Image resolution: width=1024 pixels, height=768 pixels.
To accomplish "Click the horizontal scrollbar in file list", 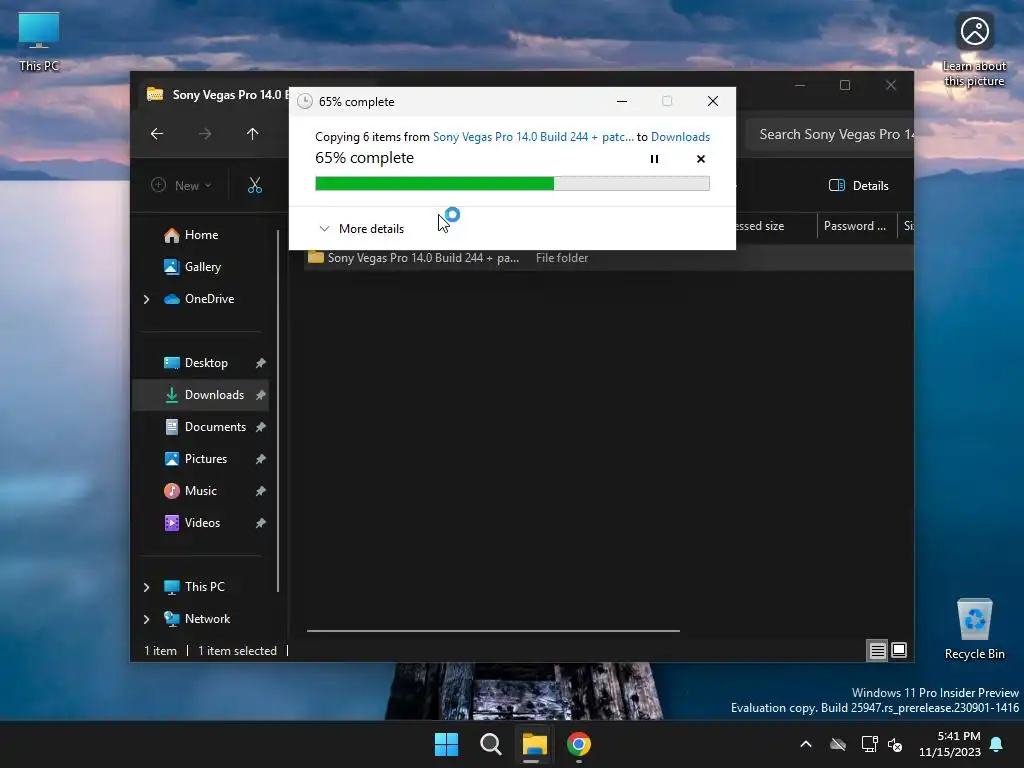I will coord(493,631).
